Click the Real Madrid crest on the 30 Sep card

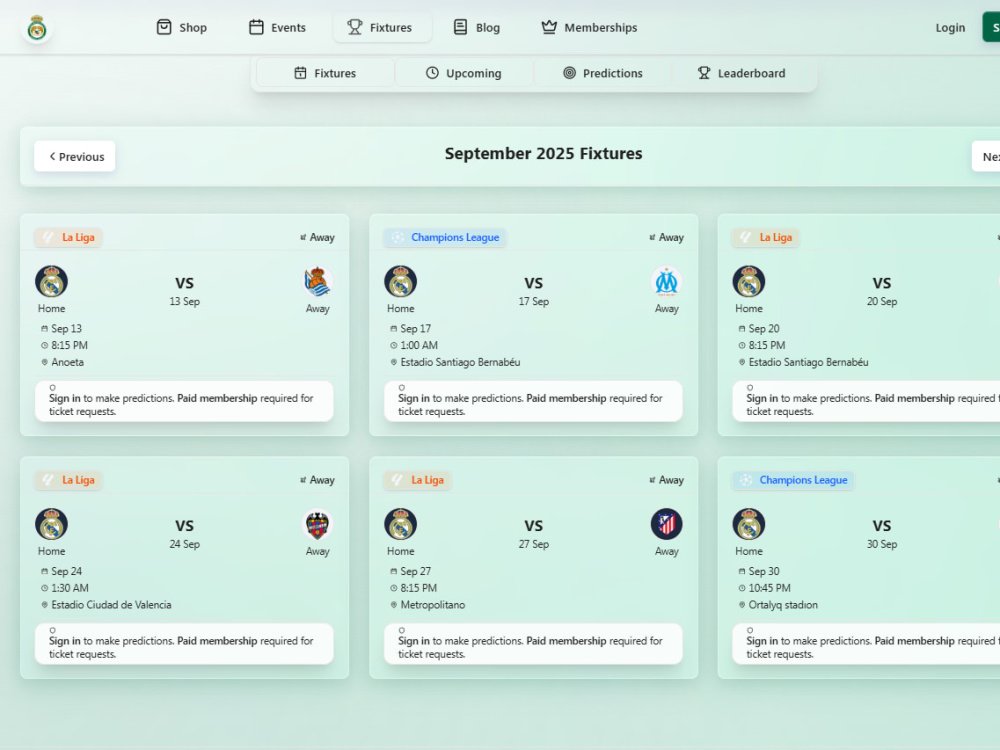(x=749, y=524)
